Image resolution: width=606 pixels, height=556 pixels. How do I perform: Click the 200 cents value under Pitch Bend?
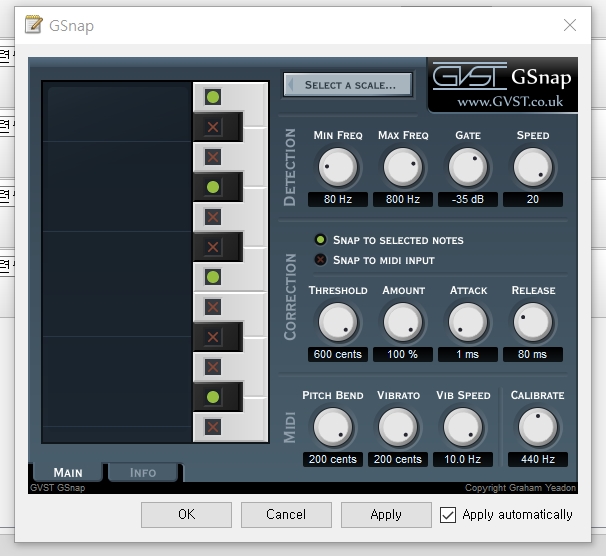tap(333, 459)
